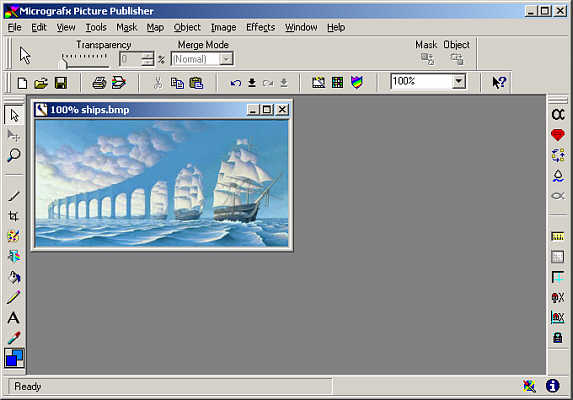Viewport: 573px width, 400px height.
Task: Open the Image menu
Action: coord(223,27)
